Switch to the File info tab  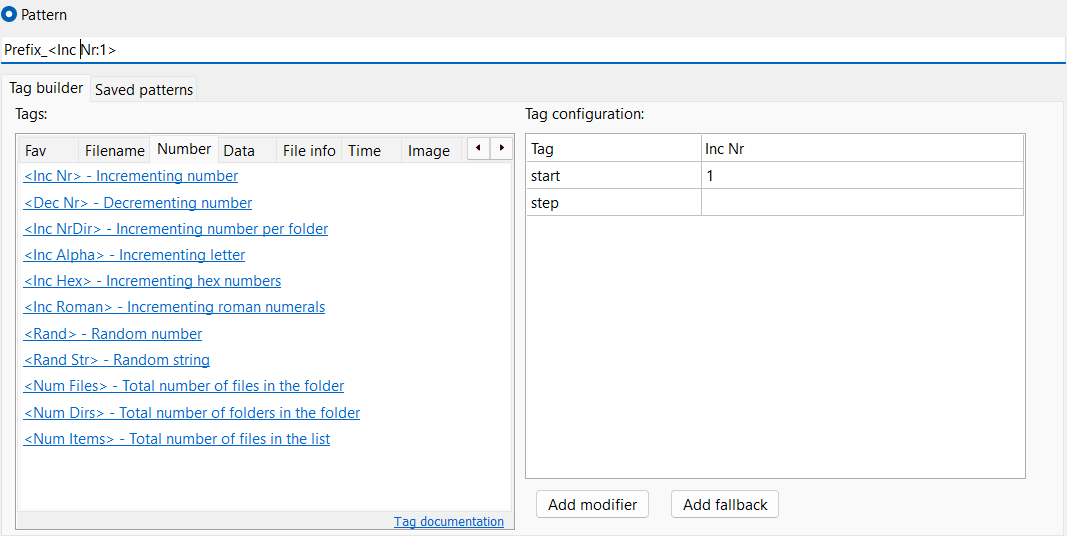pyautogui.click(x=309, y=150)
